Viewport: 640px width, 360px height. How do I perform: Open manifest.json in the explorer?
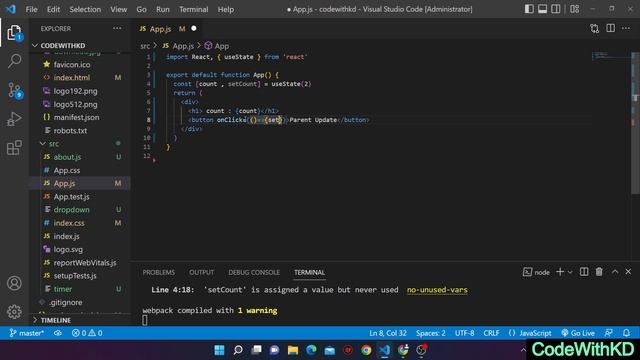pyautogui.click(x=76, y=117)
